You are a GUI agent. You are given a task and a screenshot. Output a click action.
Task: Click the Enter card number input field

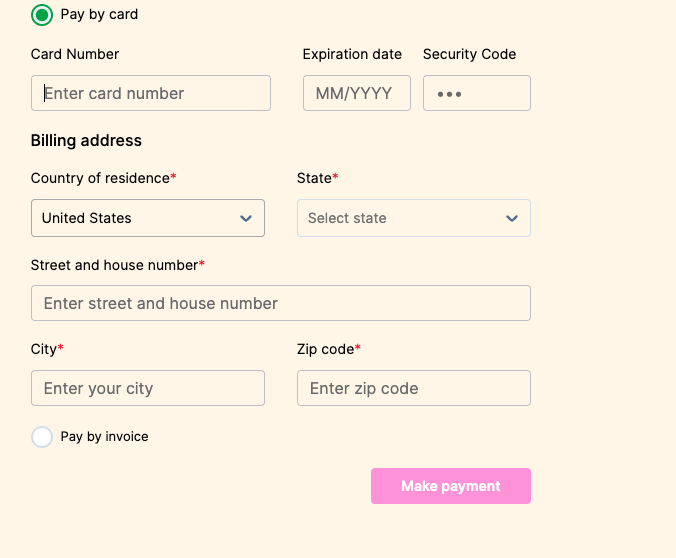(151, 93)
